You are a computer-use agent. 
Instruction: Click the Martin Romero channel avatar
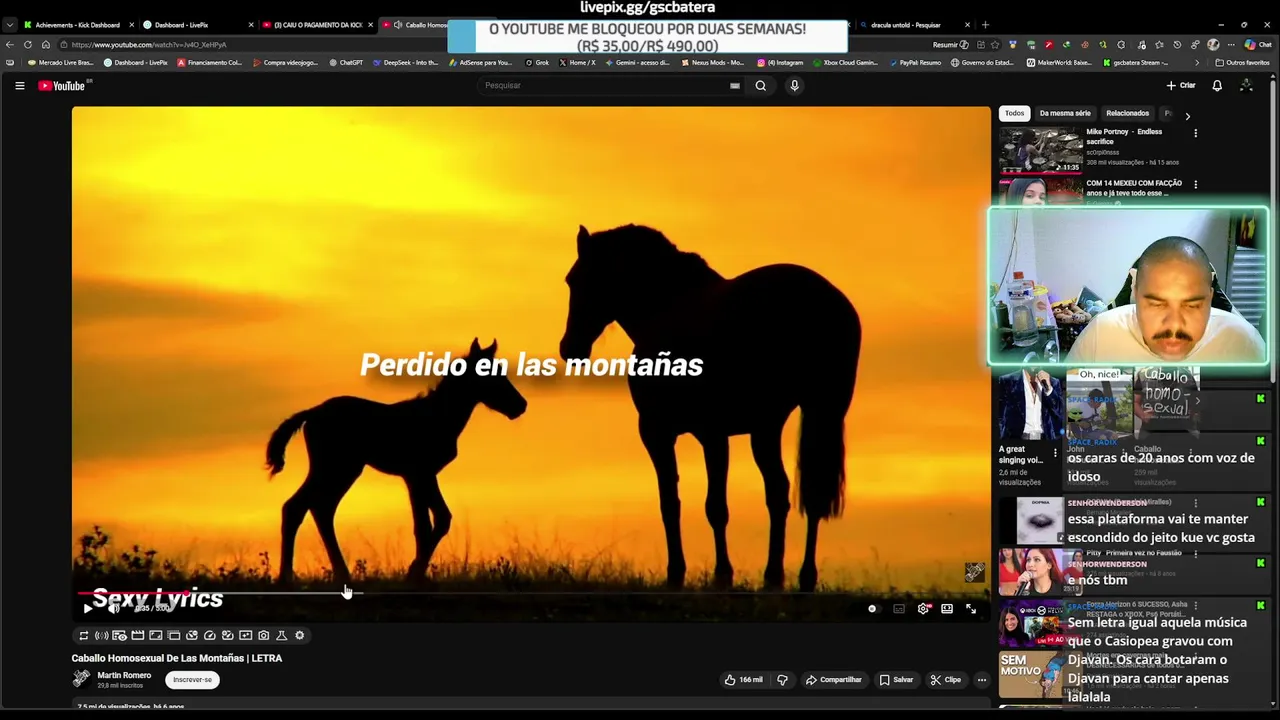pyautogui.click(x=81, y=679)
